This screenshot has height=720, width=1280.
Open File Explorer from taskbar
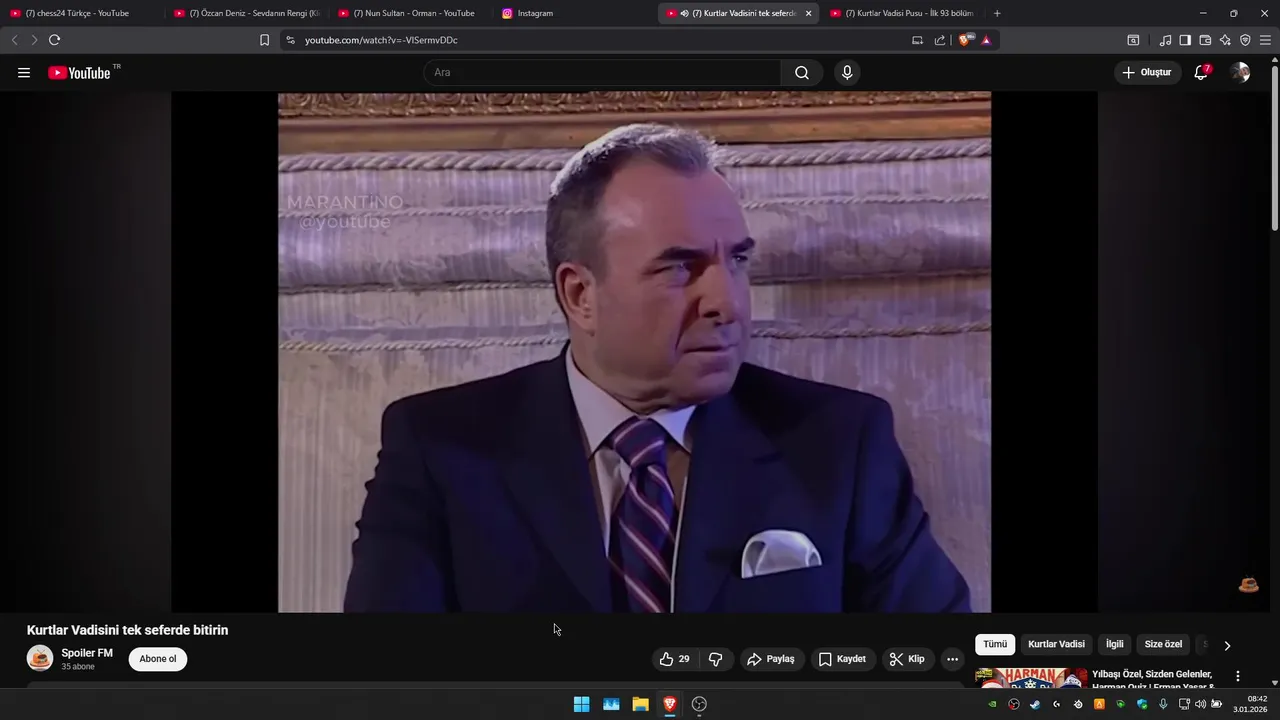coord(640,704)
